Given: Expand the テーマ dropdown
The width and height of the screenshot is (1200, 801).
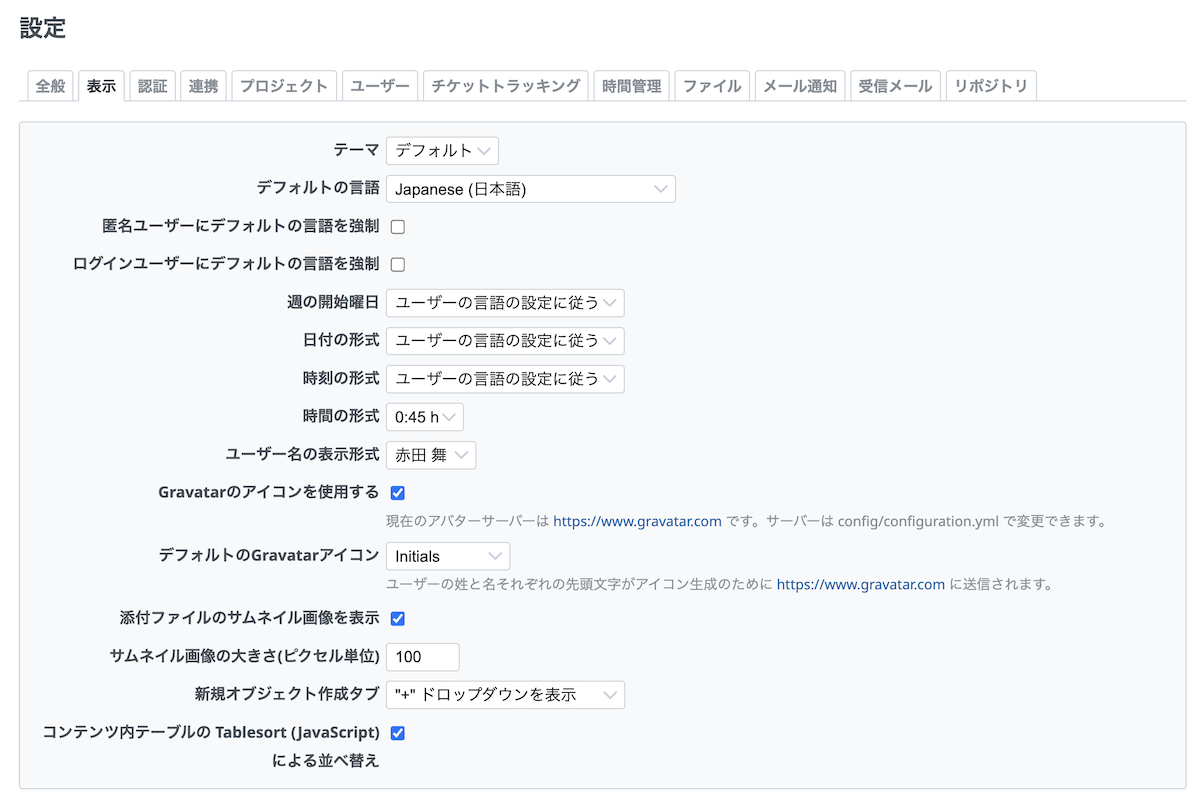Looking at the screenshot, I should [442, 151].
